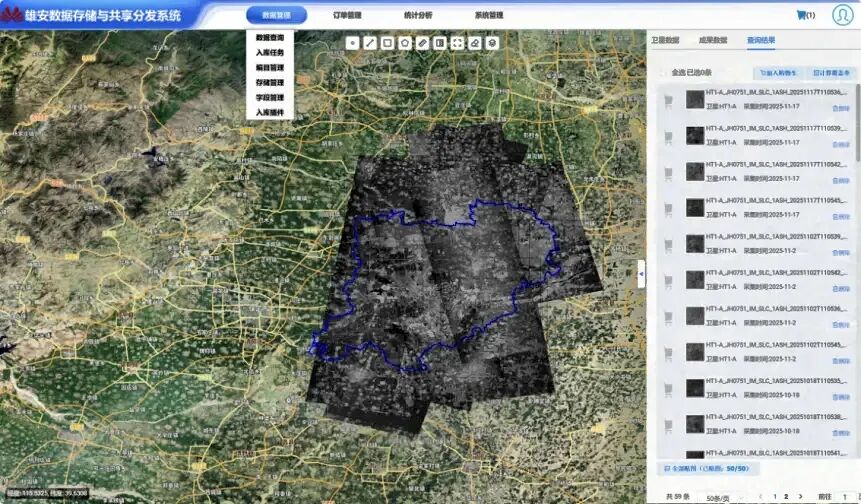Click the 加入购物车 button

[x=778, y=73]
